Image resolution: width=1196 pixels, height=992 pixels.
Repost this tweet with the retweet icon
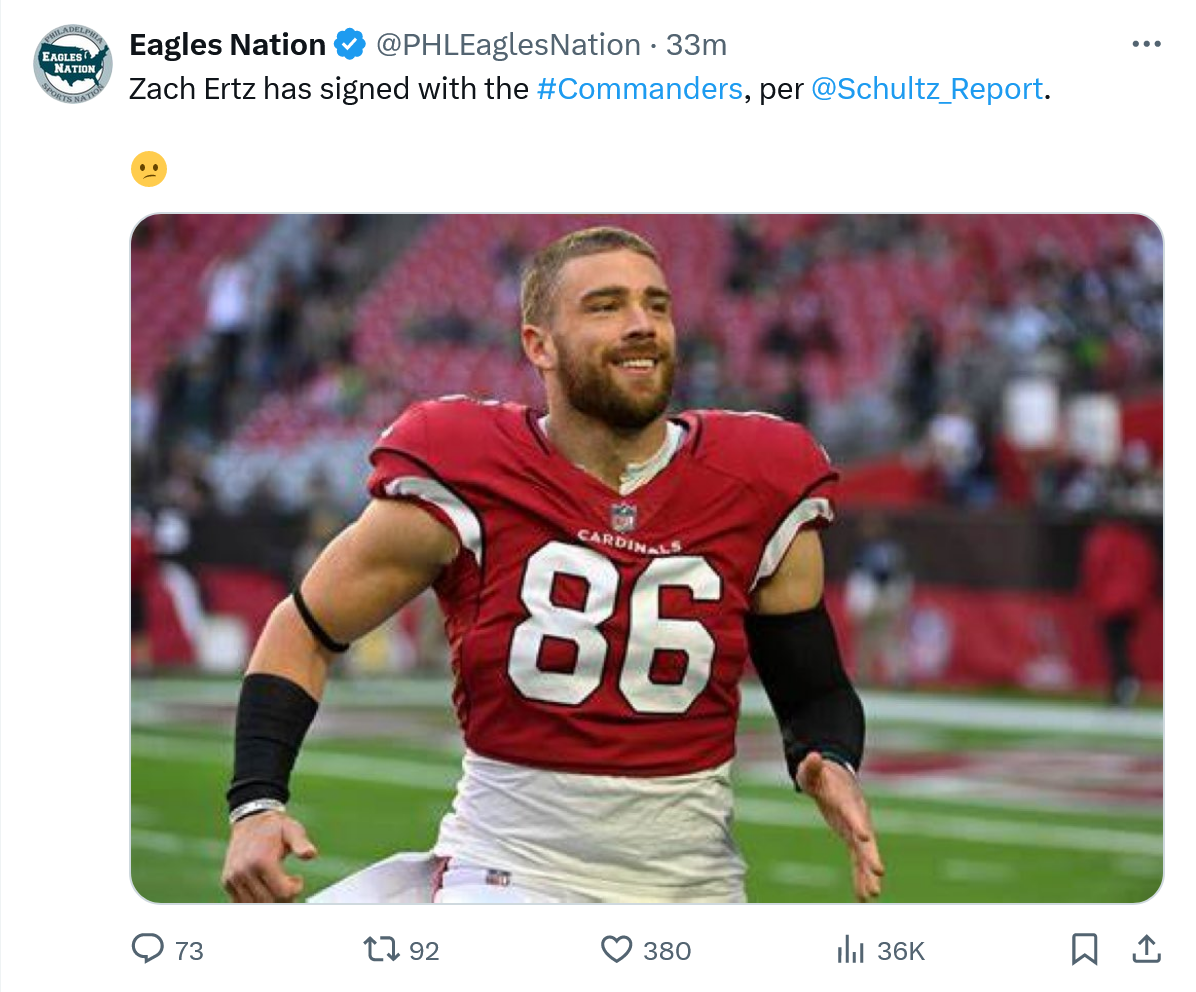381,949
